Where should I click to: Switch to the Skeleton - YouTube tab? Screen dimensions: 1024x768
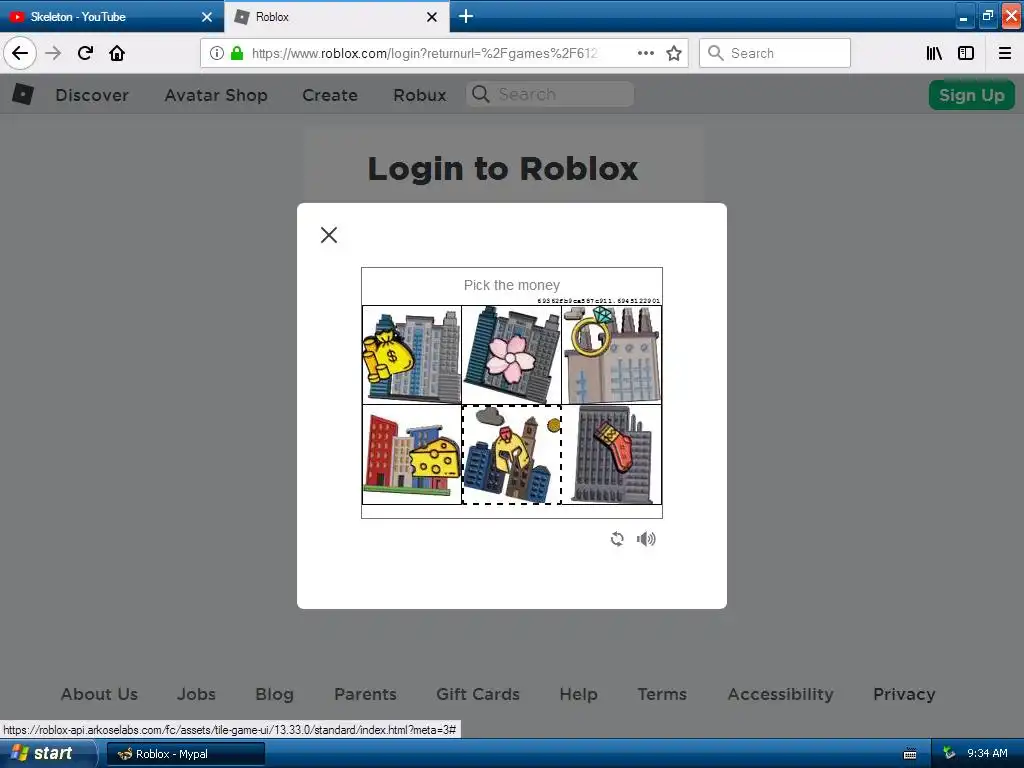point(111,17)
